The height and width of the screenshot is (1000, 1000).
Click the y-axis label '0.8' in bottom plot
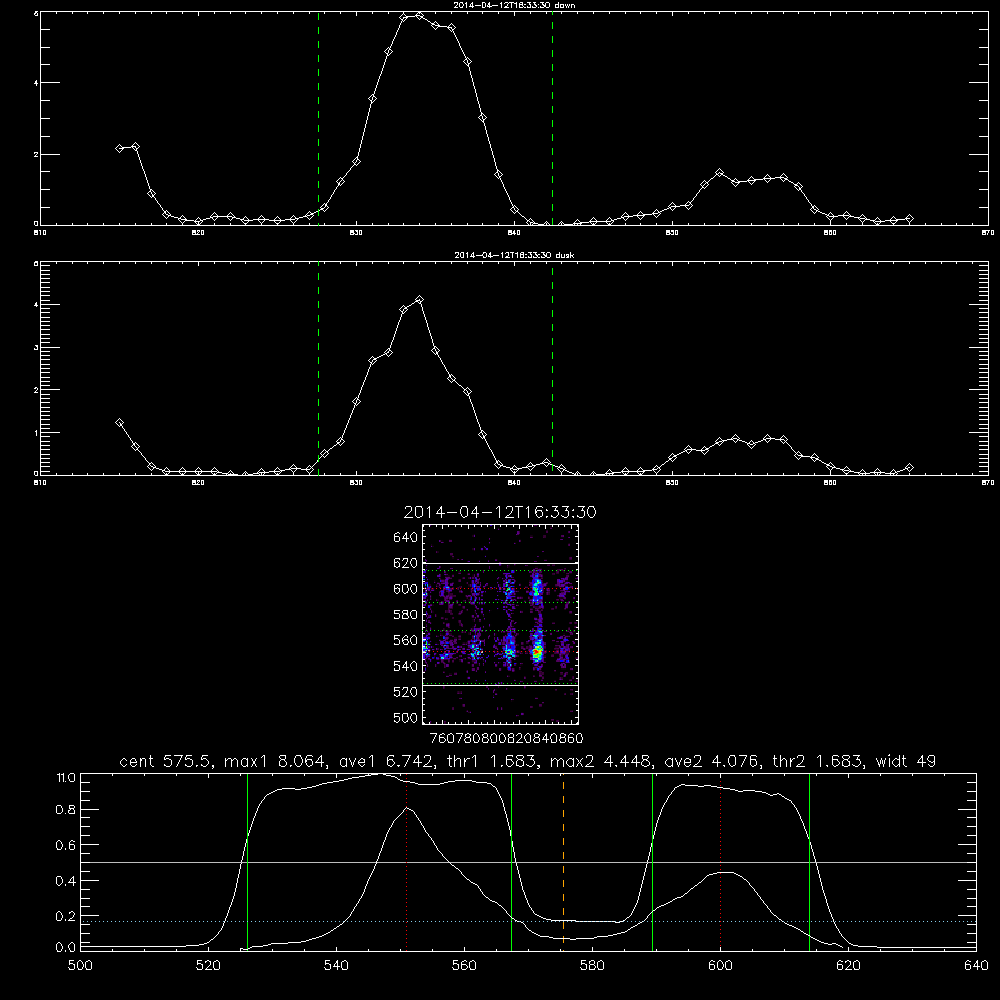click(66, 810)
